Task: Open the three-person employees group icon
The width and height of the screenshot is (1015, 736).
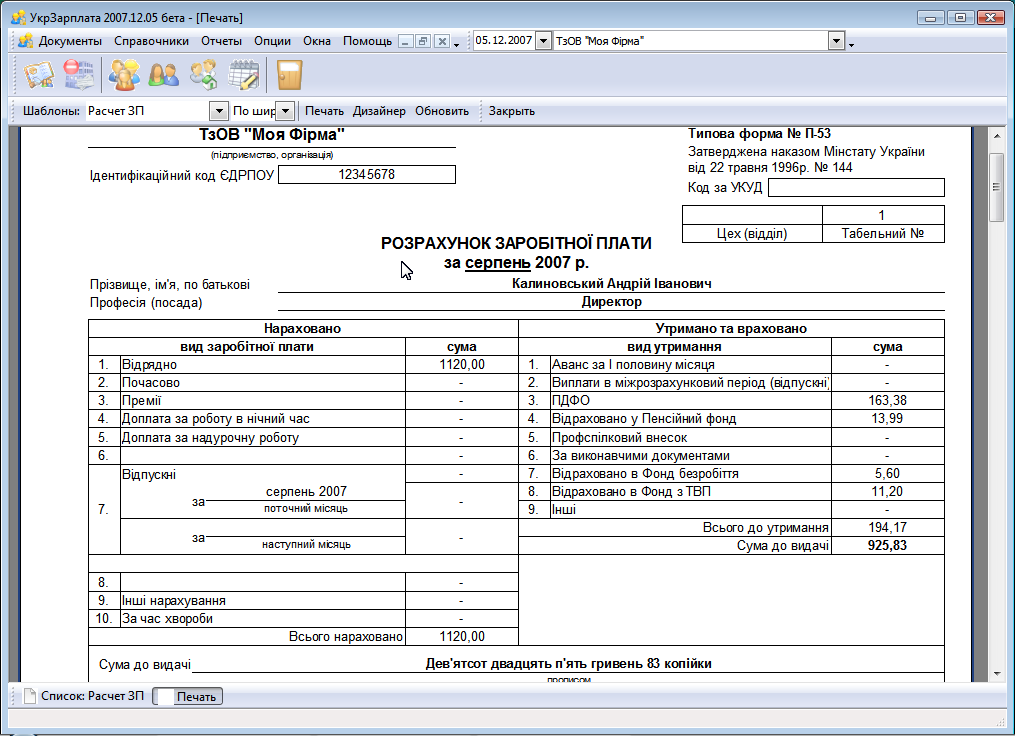Action: point(125,75)
